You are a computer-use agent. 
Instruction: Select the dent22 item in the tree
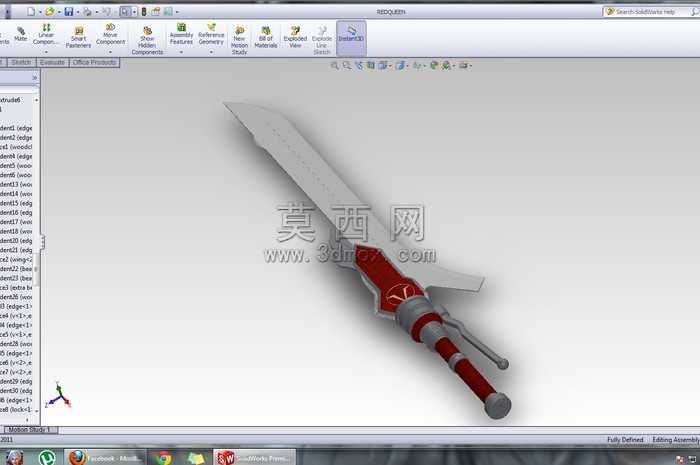coord(16,269)
